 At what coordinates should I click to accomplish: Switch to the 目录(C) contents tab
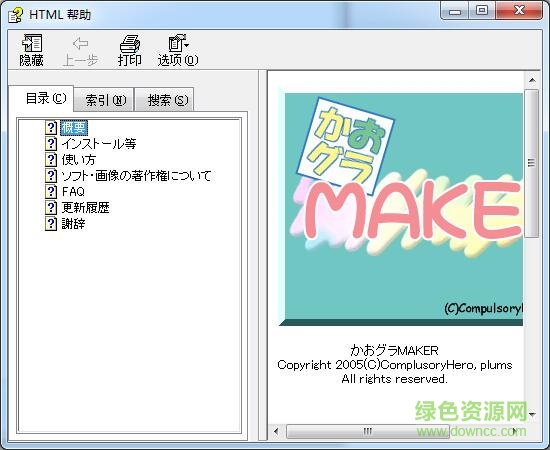pyautogui.click(x=41, y=99)
